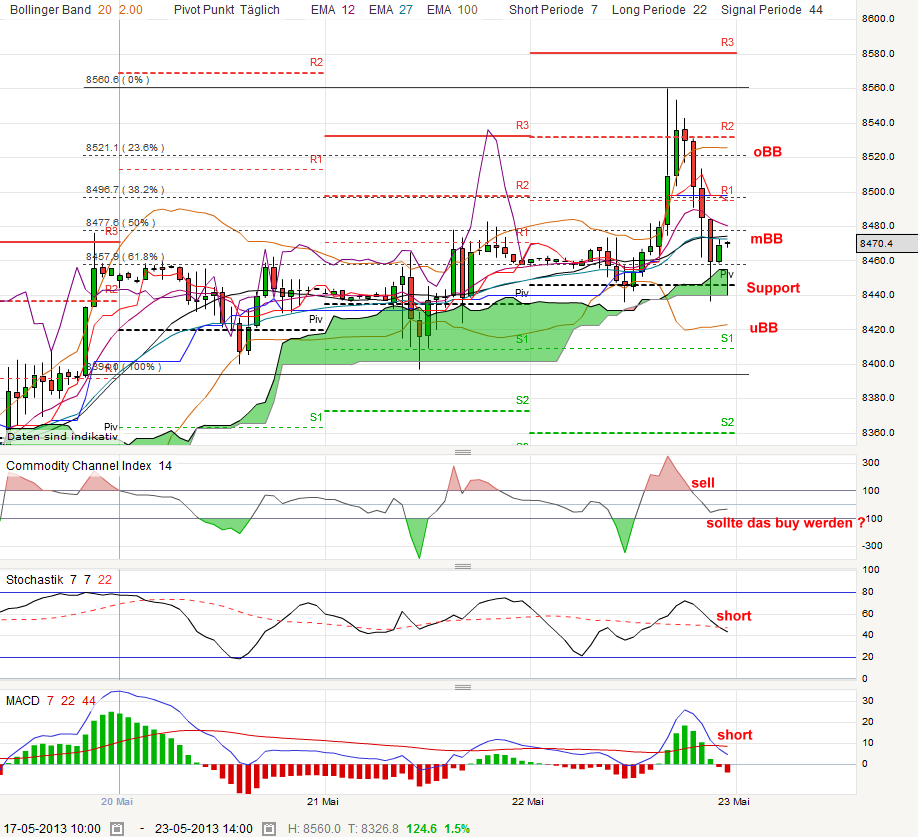Click the H: 8560.0 high value
The width and height of the screenshot is (918, 837).
tap(314, 829)
